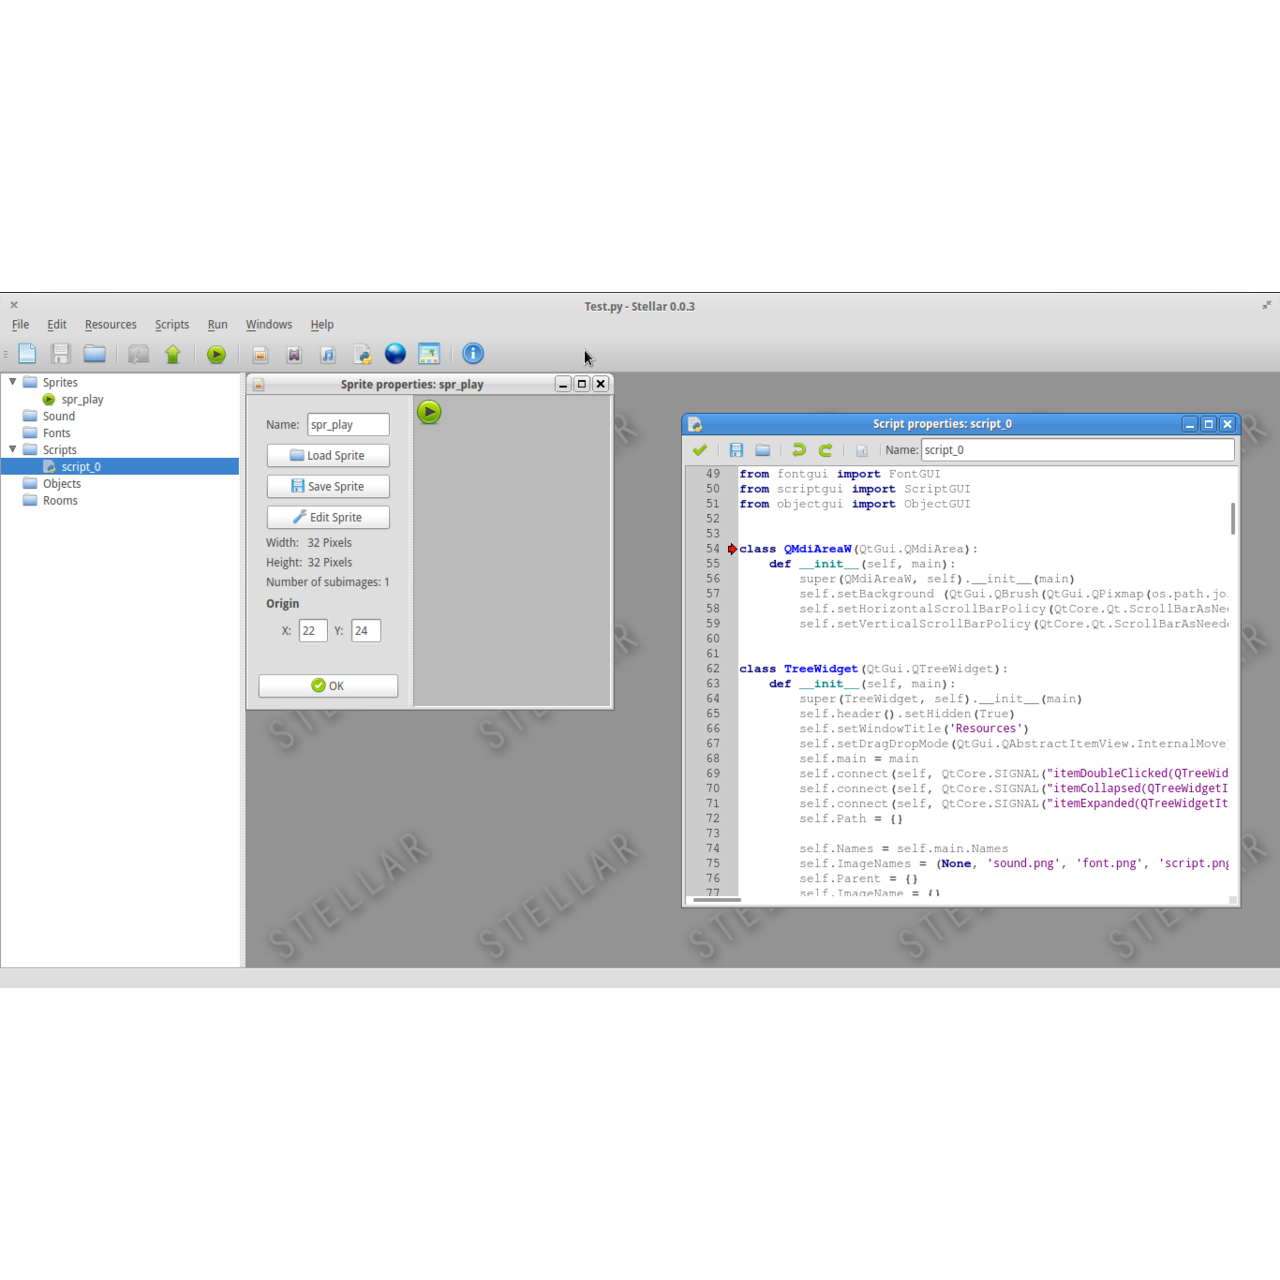1280x1280 pixels.
Task: Click the script editor vertical scrollbar
Action: click(1233, 519)
